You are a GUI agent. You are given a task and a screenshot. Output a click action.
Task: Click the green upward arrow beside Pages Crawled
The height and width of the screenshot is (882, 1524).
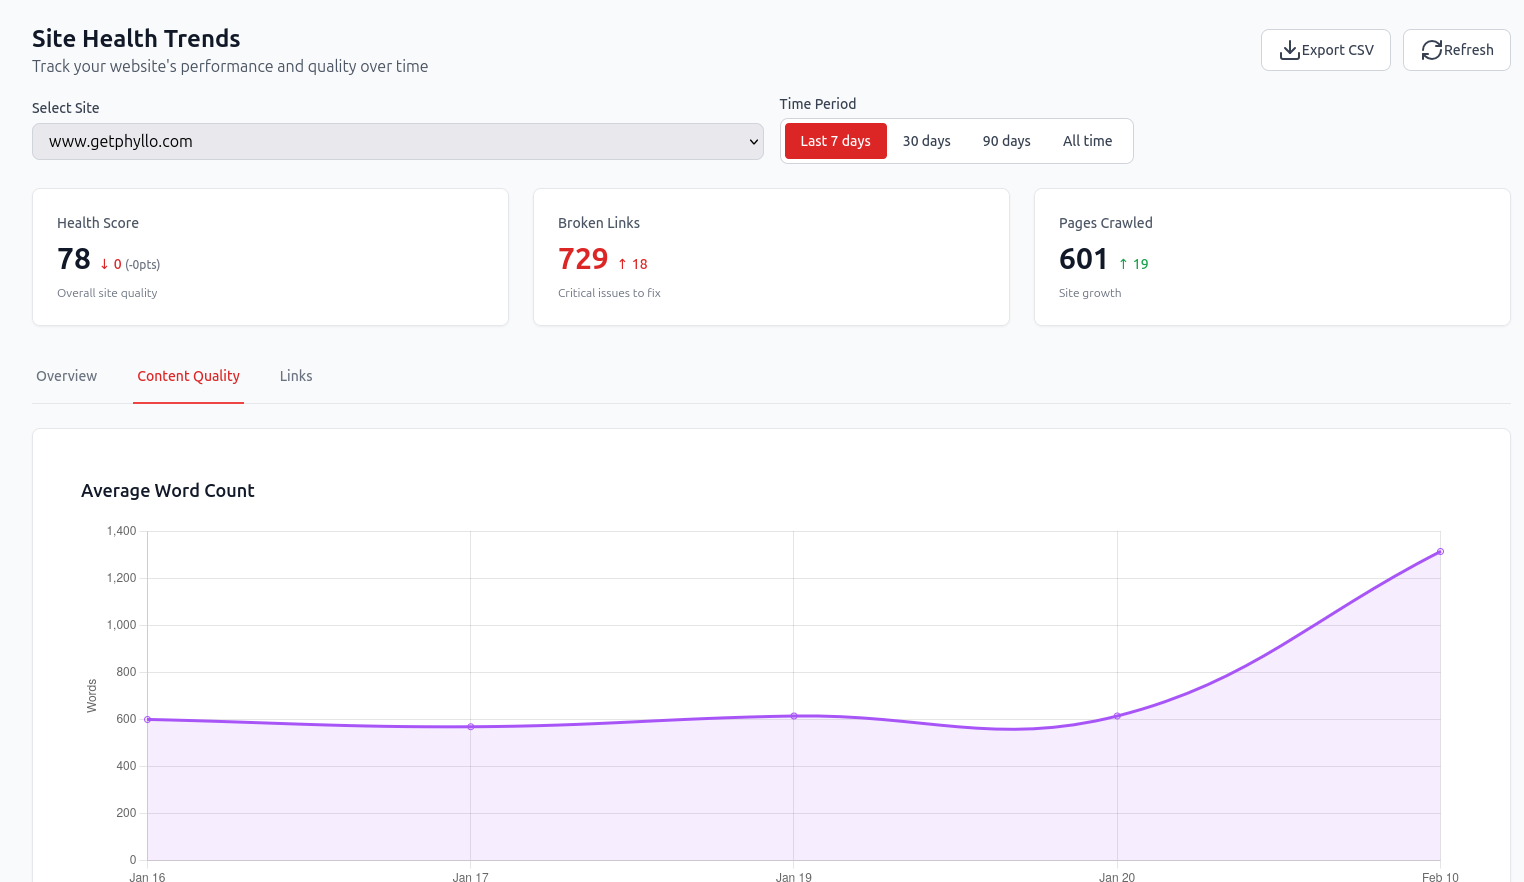click(x=1122, y=264)
